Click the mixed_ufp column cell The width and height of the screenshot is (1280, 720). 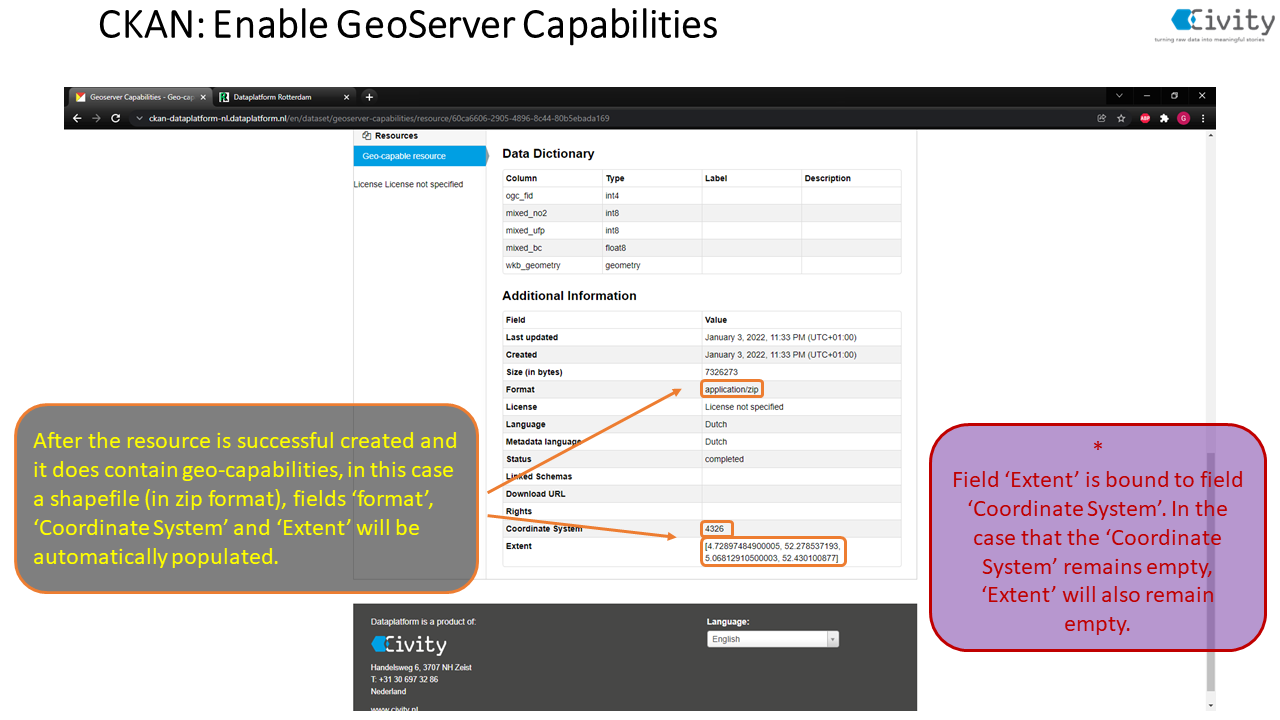pos(552,231)
